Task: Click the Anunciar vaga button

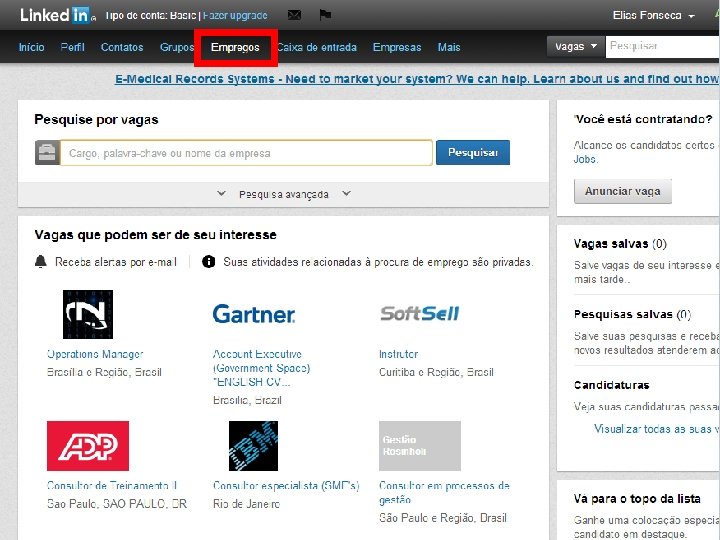Action: pos(623,191)
